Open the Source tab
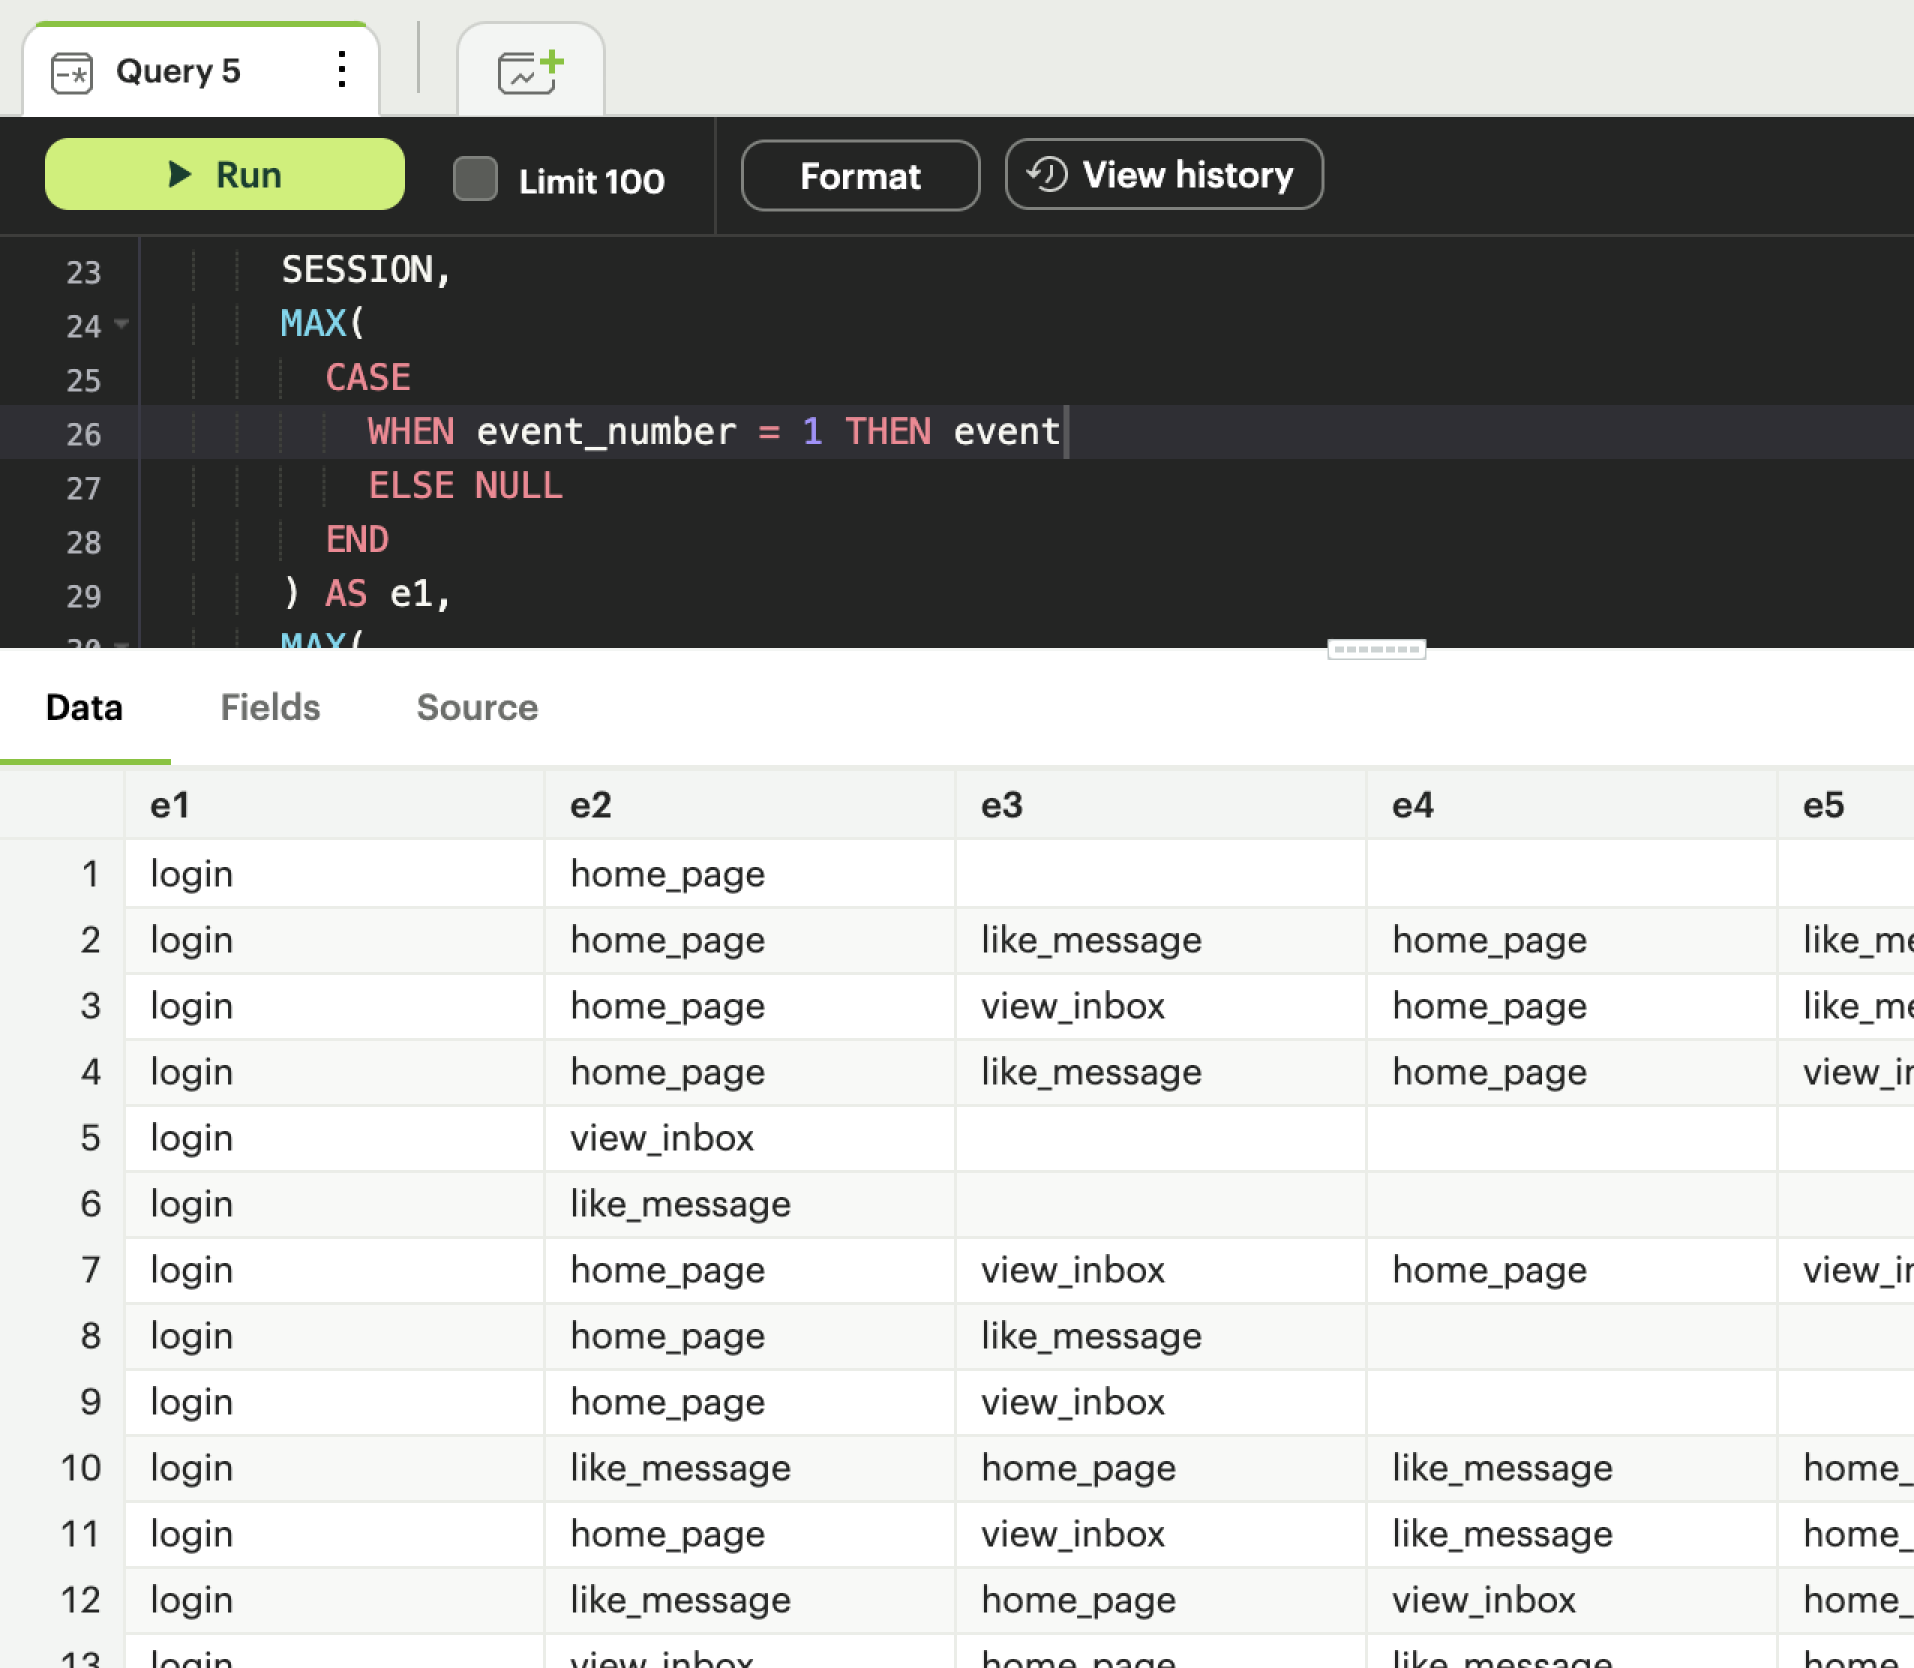Viewport: 1914px width, 1668px height. point(477,708)
